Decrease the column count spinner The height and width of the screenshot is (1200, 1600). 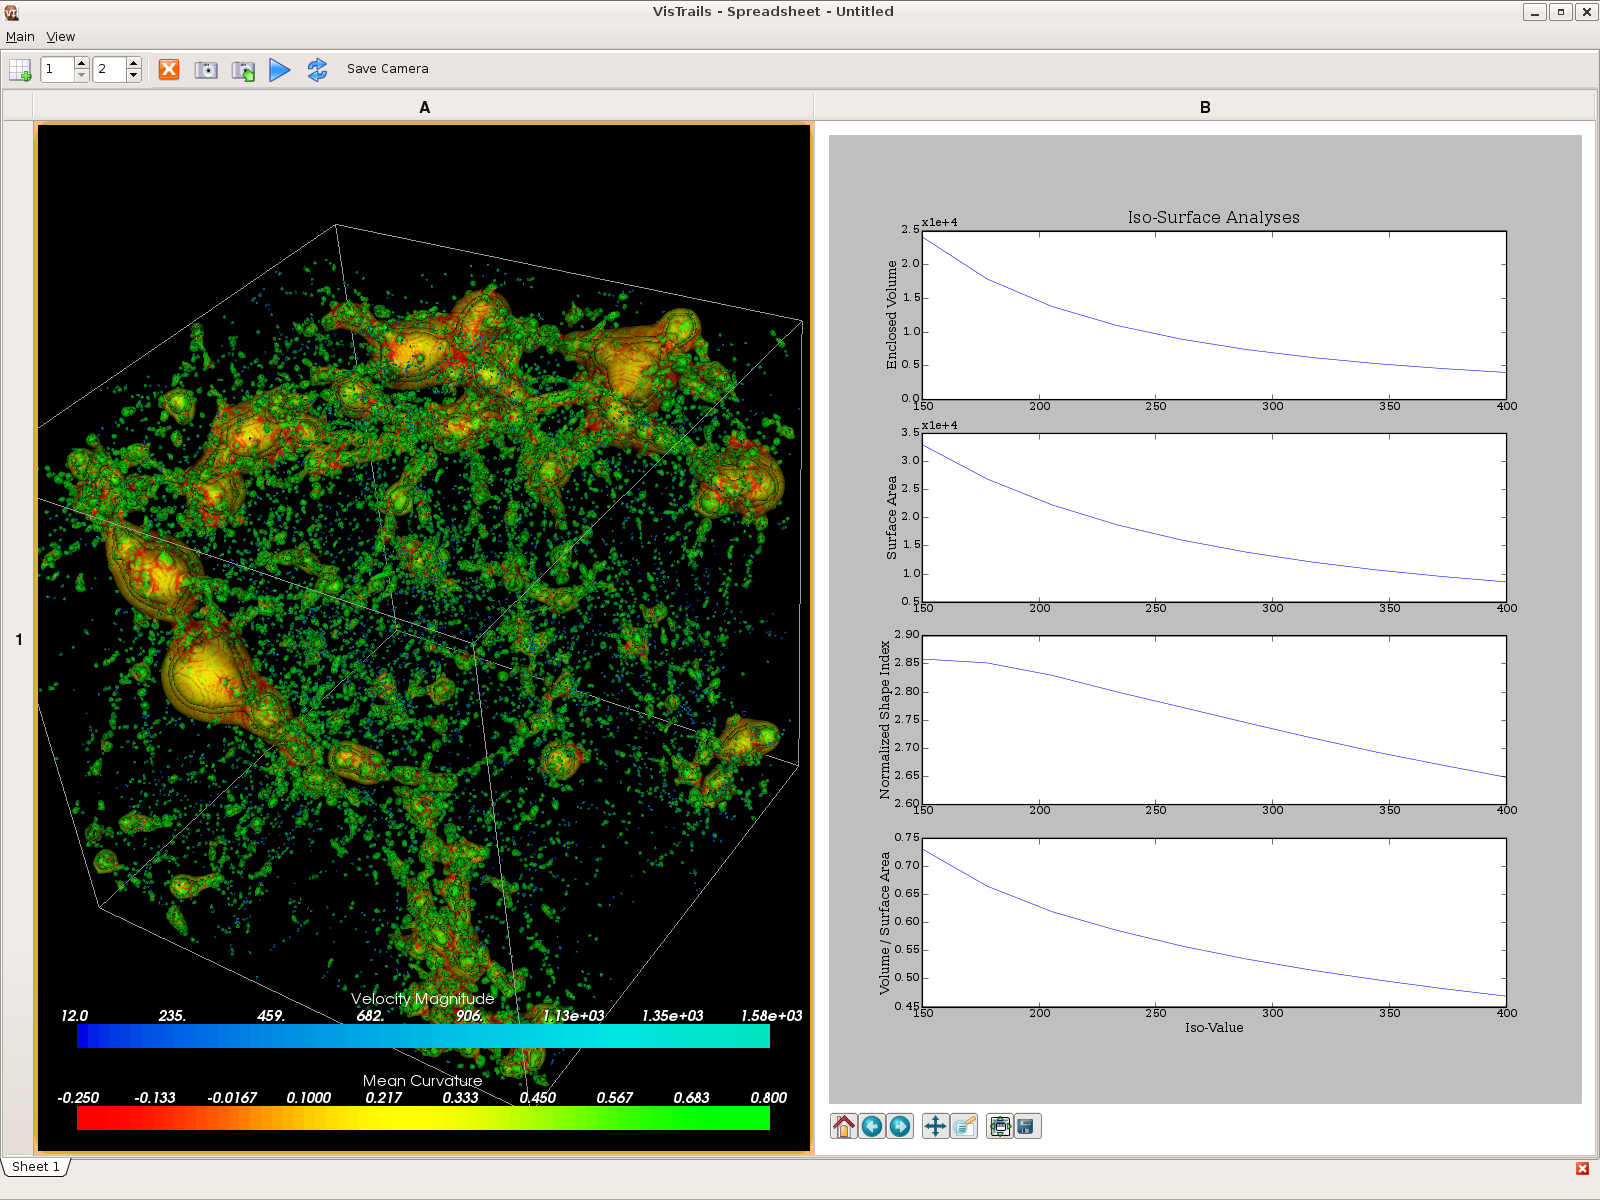[134, 76]
